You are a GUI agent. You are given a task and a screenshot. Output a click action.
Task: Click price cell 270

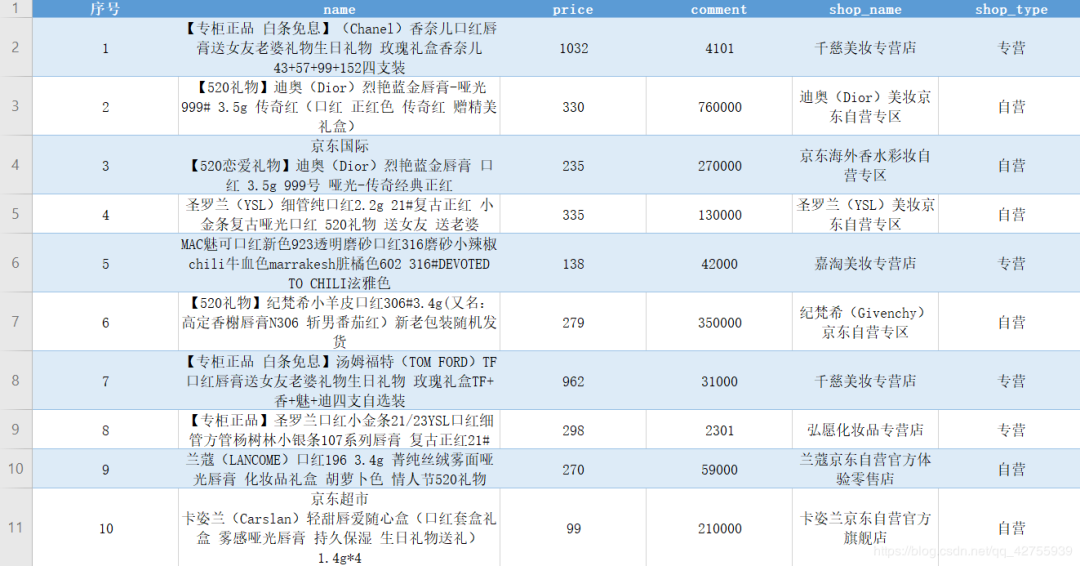pyautogui.click(x=573, y=469)
